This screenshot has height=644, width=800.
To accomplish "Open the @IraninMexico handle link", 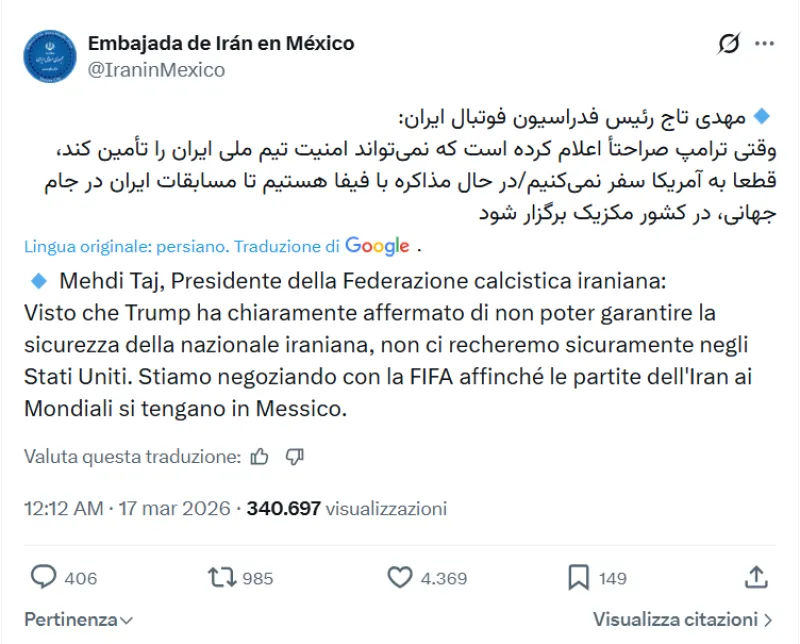I will [x=156, y=70].
